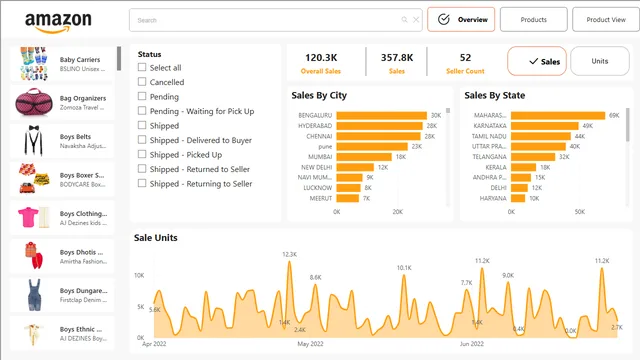Screen dimensions: 640x360
Task: Click the amazon logo
Action: point(58,22)
